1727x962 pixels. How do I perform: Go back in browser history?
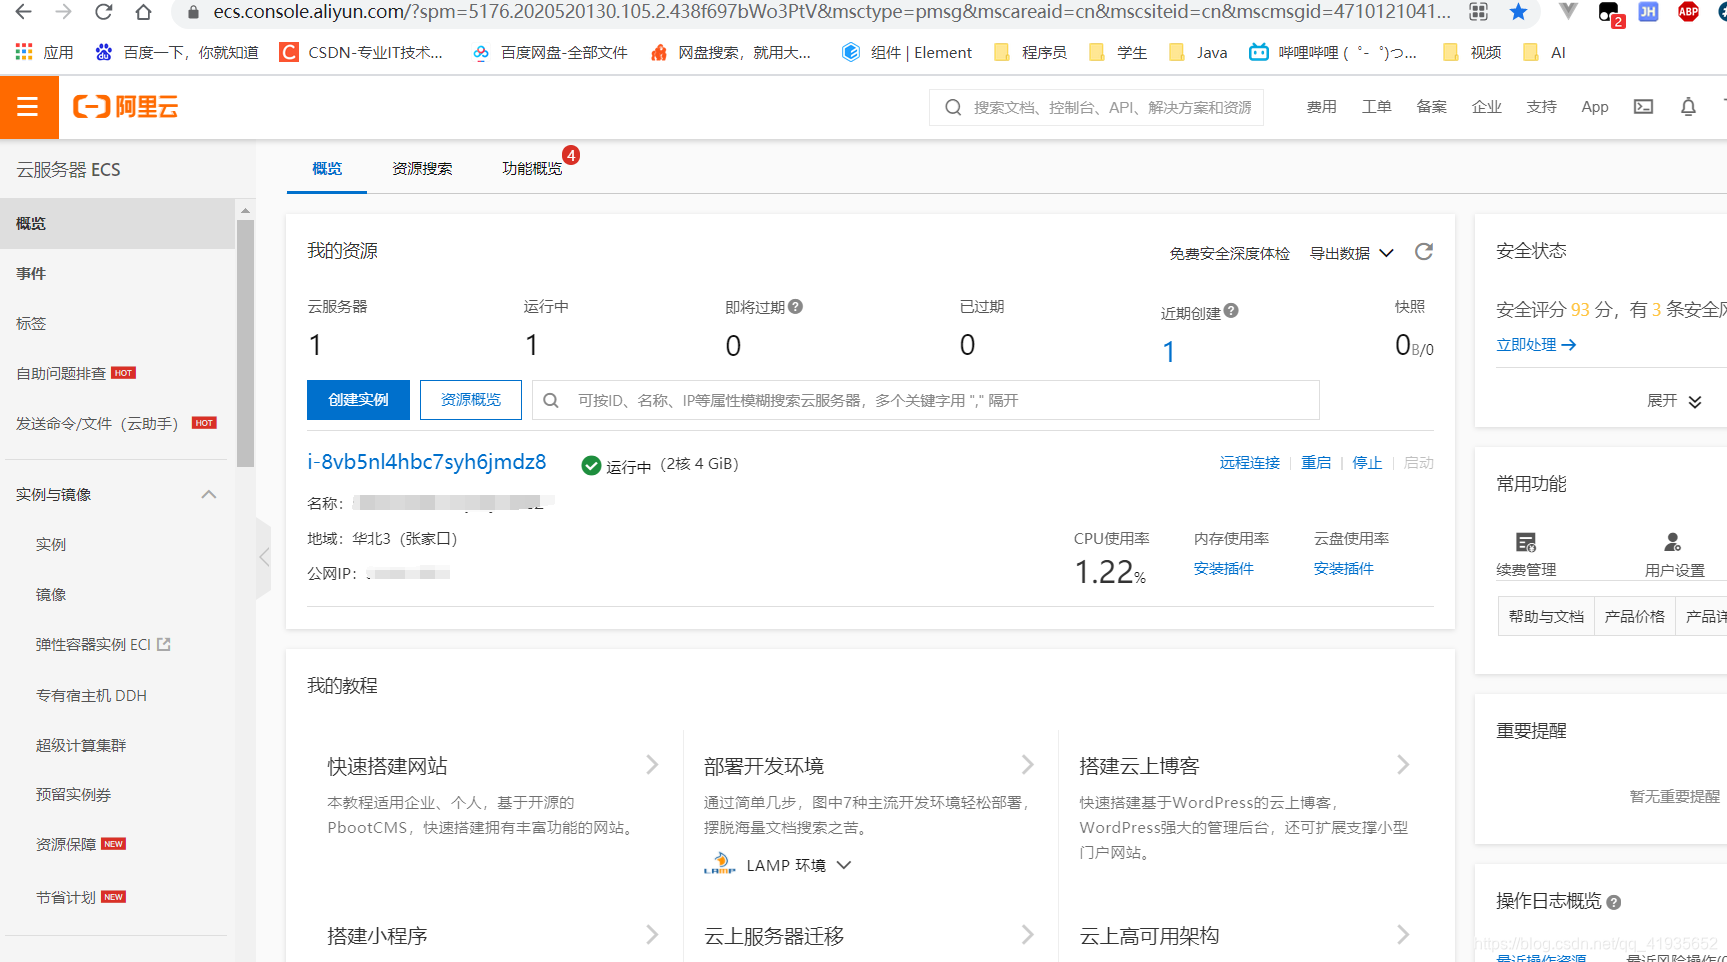(23, 12)
